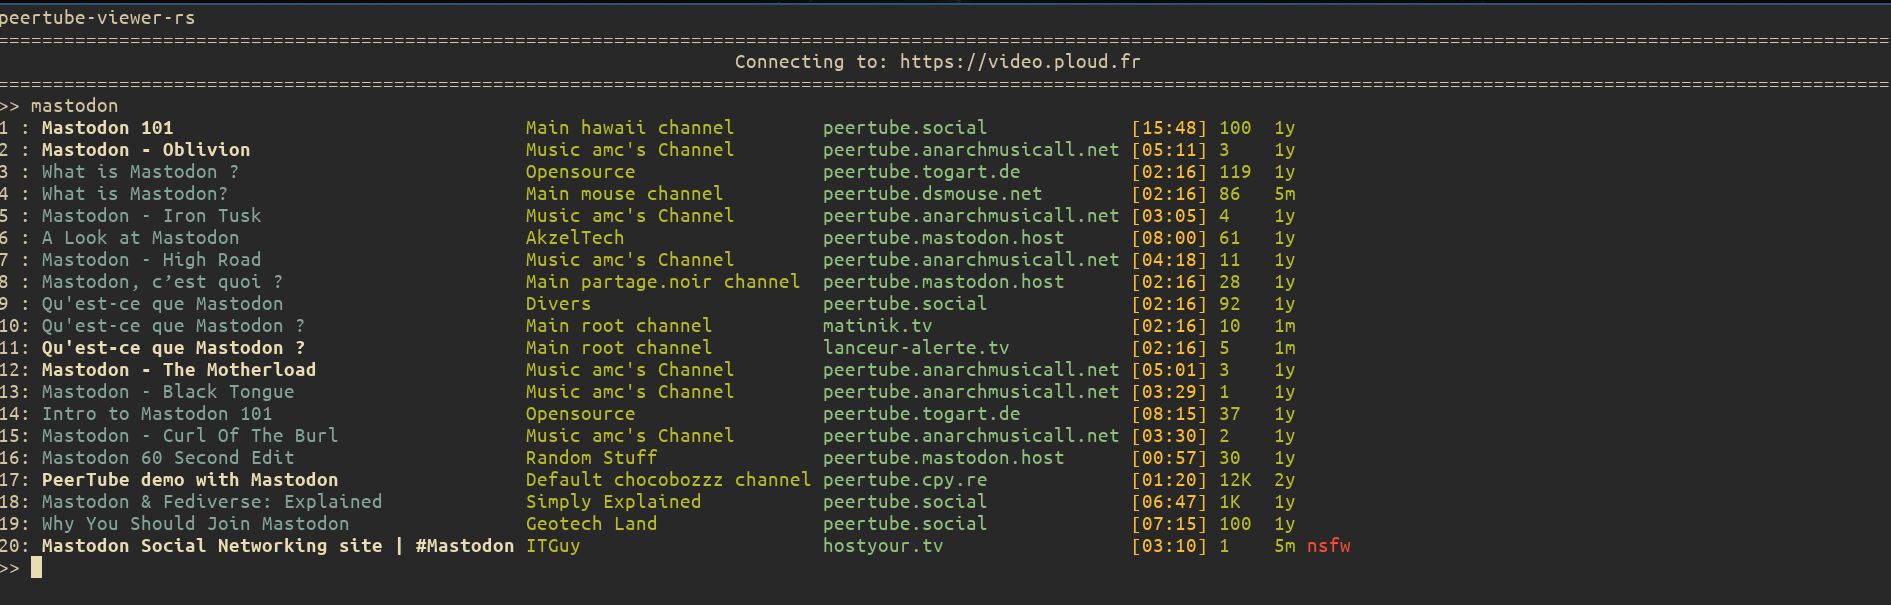Open 'Mastodon & Fediverse: Explained' video
Image resolution: width=1891 pixels, height=605 pixels.
point(211,502)
